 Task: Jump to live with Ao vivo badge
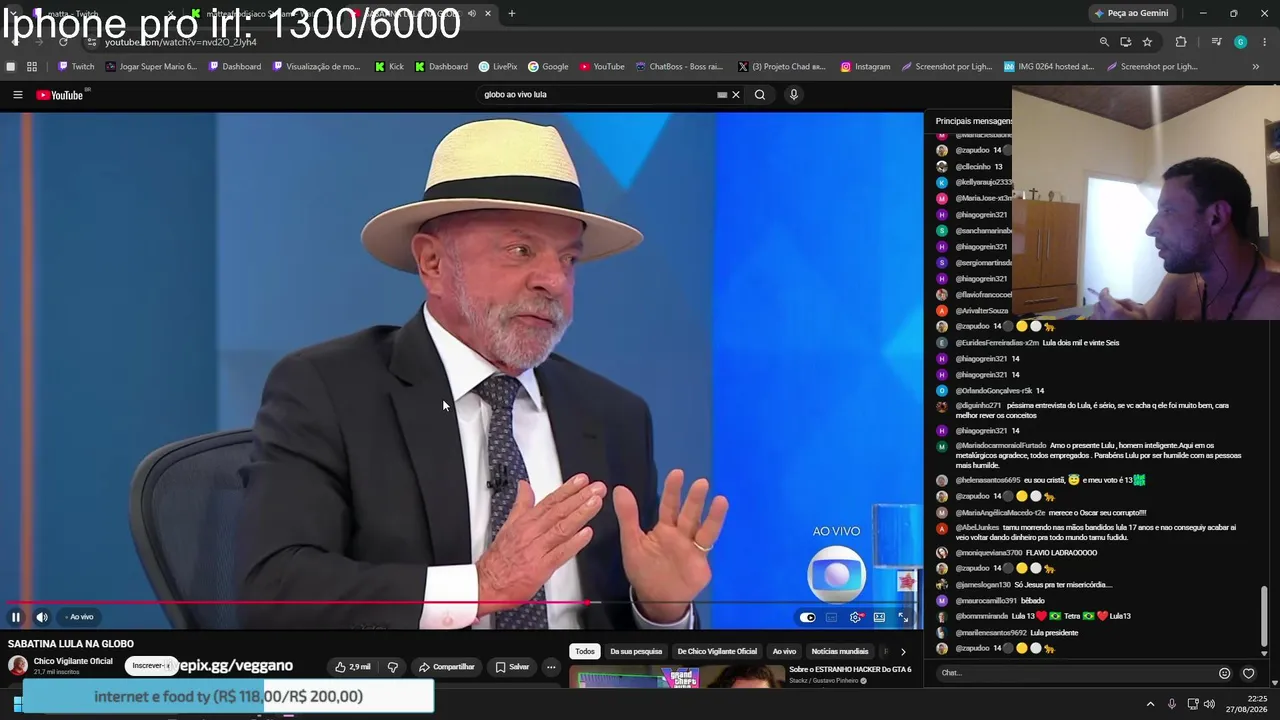pos(82,617)
